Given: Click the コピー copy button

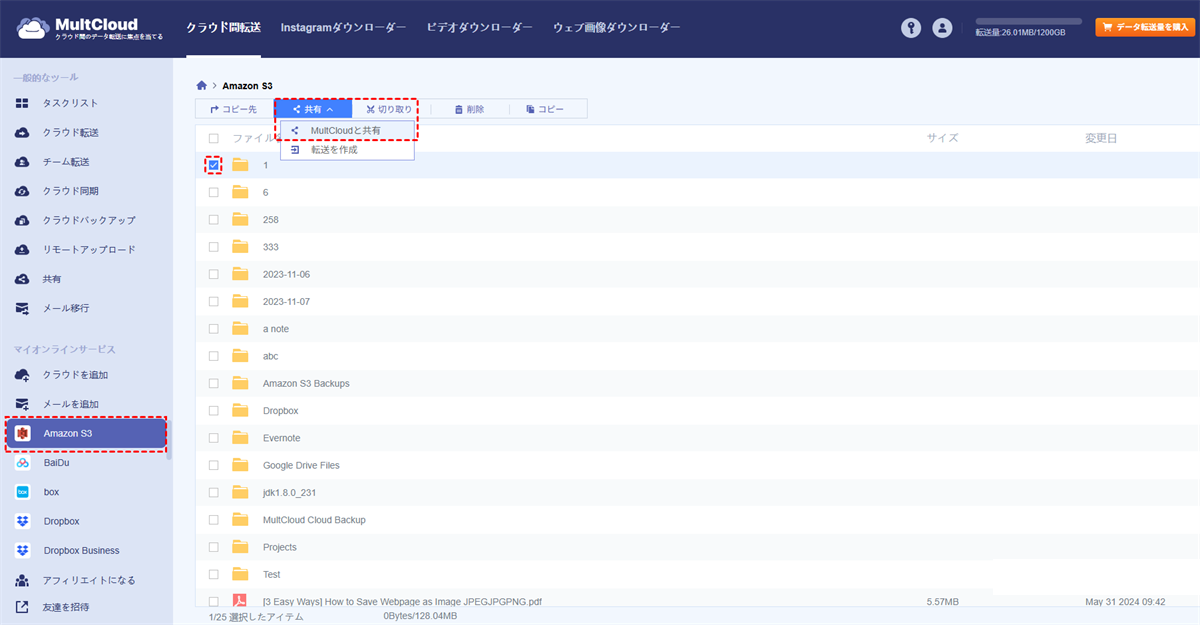Looking at the screenshot, I should (547, 109).
